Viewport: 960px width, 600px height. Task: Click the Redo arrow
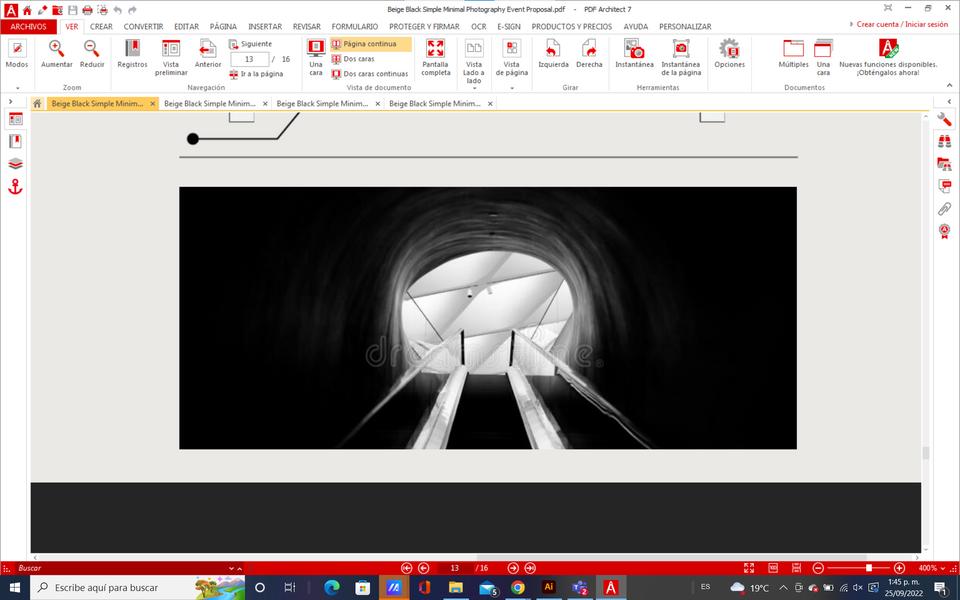tap(132, 10)
